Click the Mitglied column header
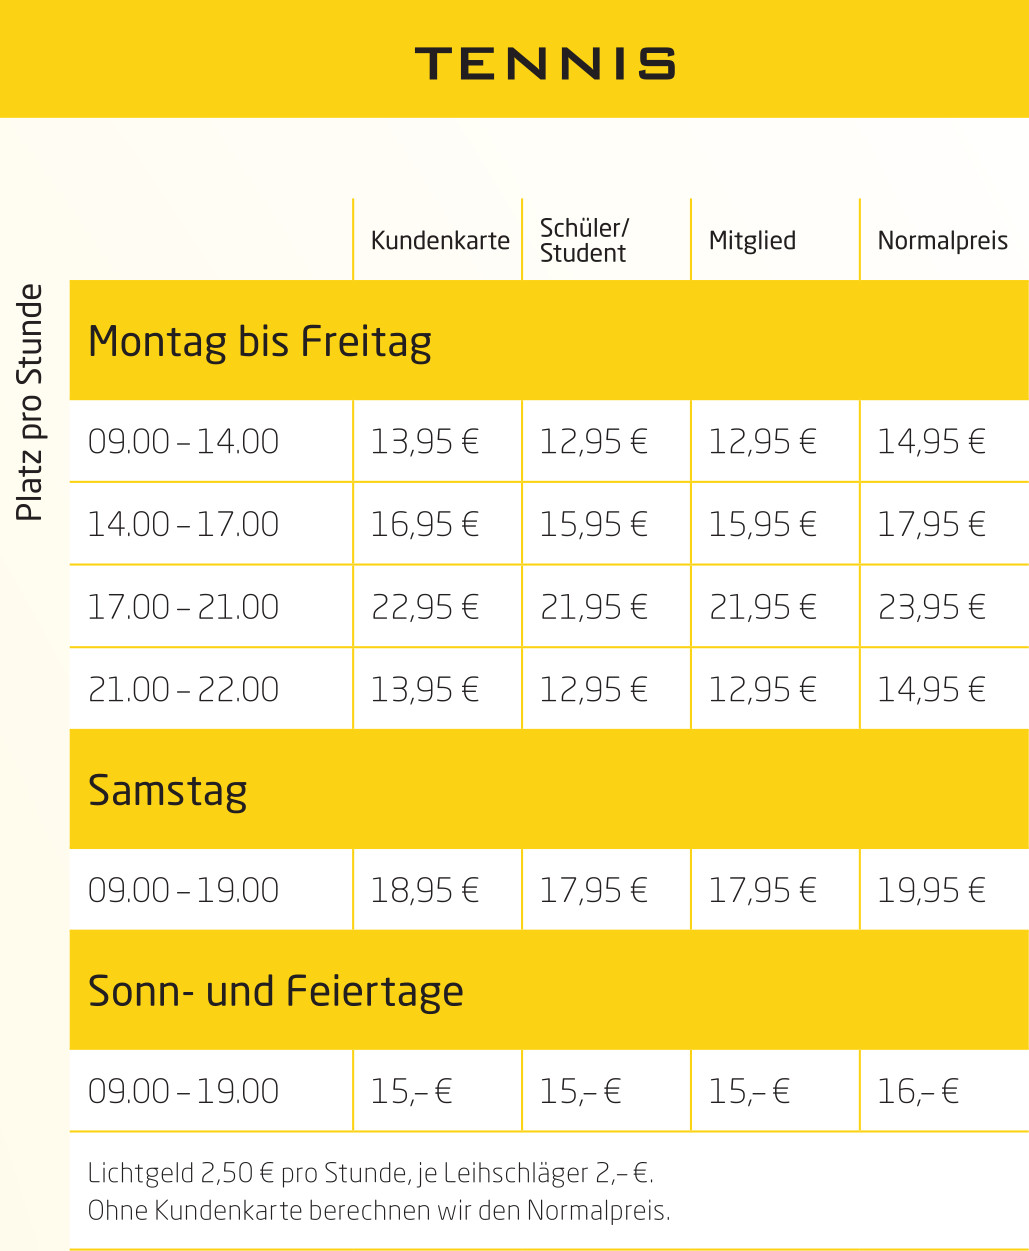1029x1251 pixels. pyautogui.click(x=752, y=241)
